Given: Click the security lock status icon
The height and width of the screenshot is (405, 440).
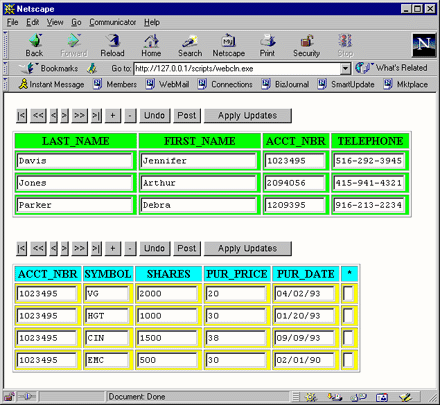Looking at the screenshot, I should tap(9, 396).
